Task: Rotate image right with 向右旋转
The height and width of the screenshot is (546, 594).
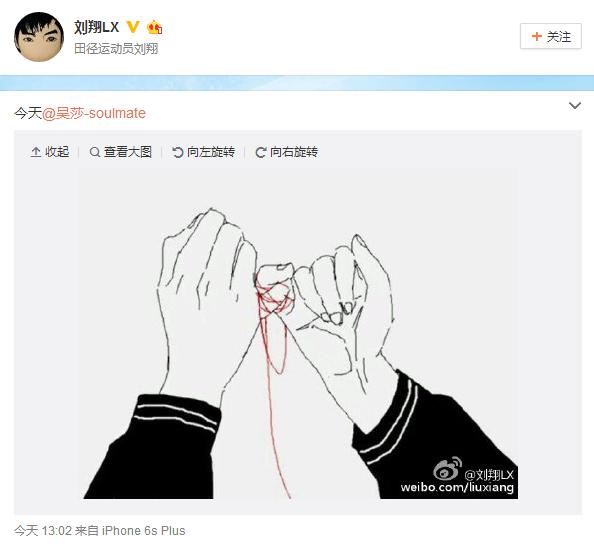Action: click(x=287, y=152)
